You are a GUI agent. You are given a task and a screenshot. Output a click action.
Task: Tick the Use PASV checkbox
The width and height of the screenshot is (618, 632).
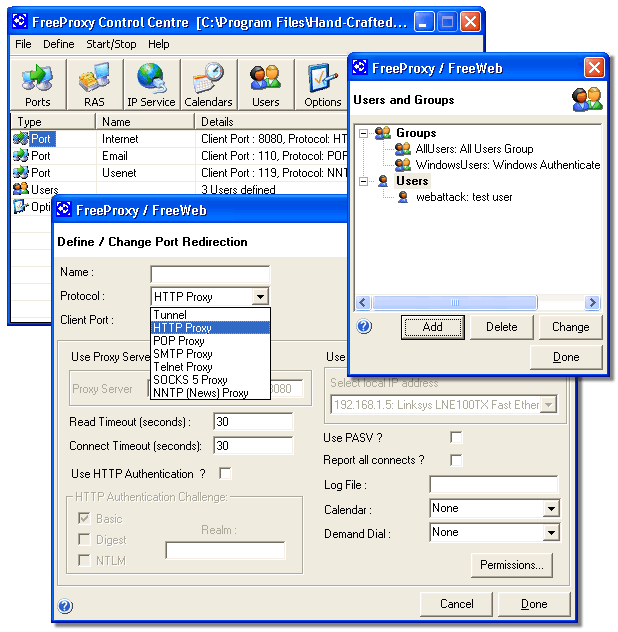point(456,437)
